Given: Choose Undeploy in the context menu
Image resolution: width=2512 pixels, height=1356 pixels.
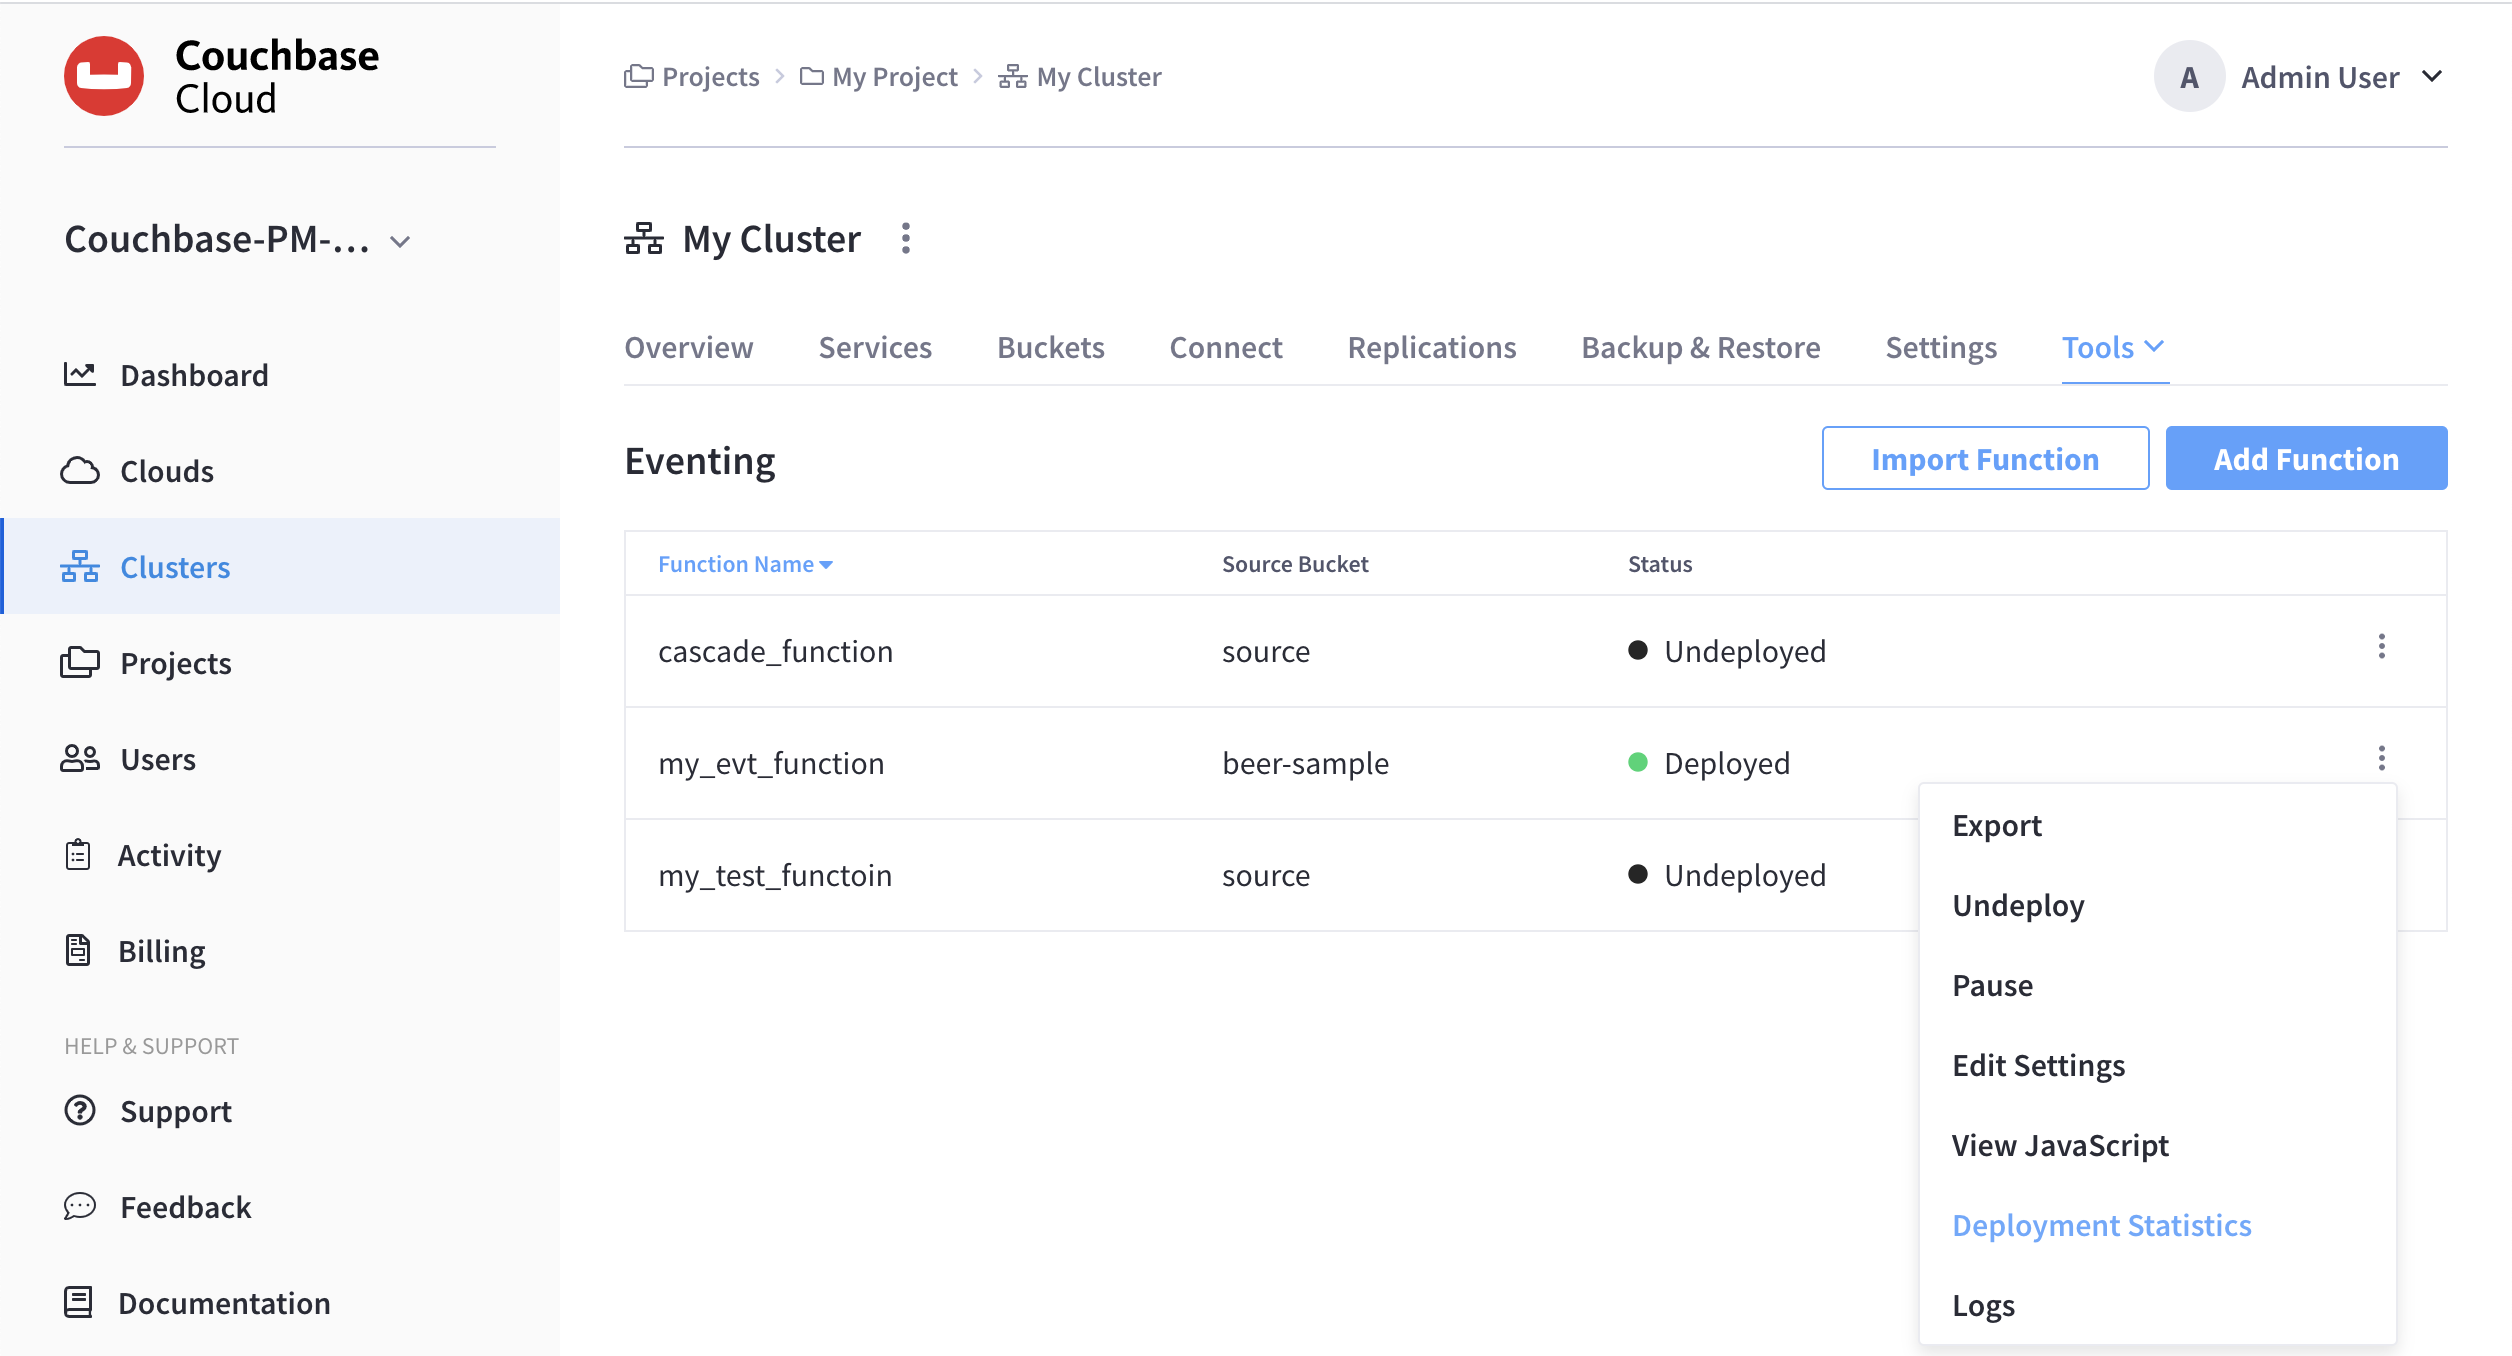Looking at the screenshot, I should coord(2018,905).
